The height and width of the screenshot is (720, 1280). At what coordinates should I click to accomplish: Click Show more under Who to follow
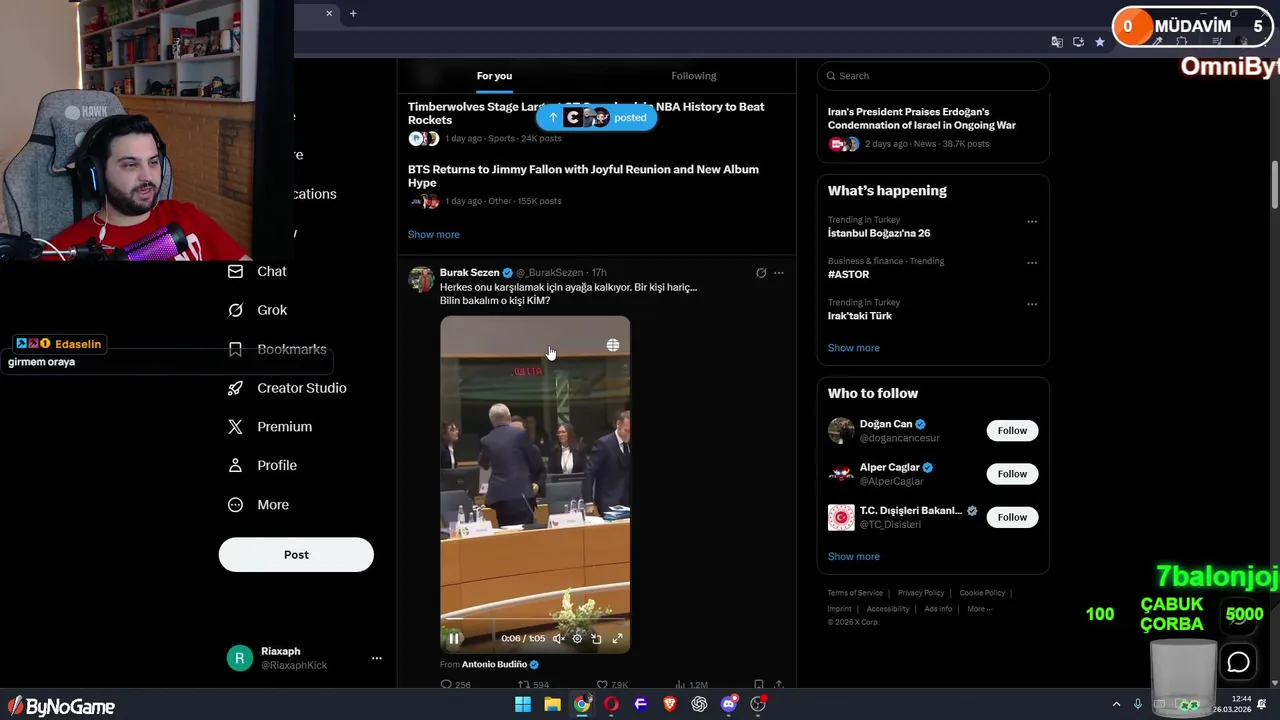coord(854,556)
